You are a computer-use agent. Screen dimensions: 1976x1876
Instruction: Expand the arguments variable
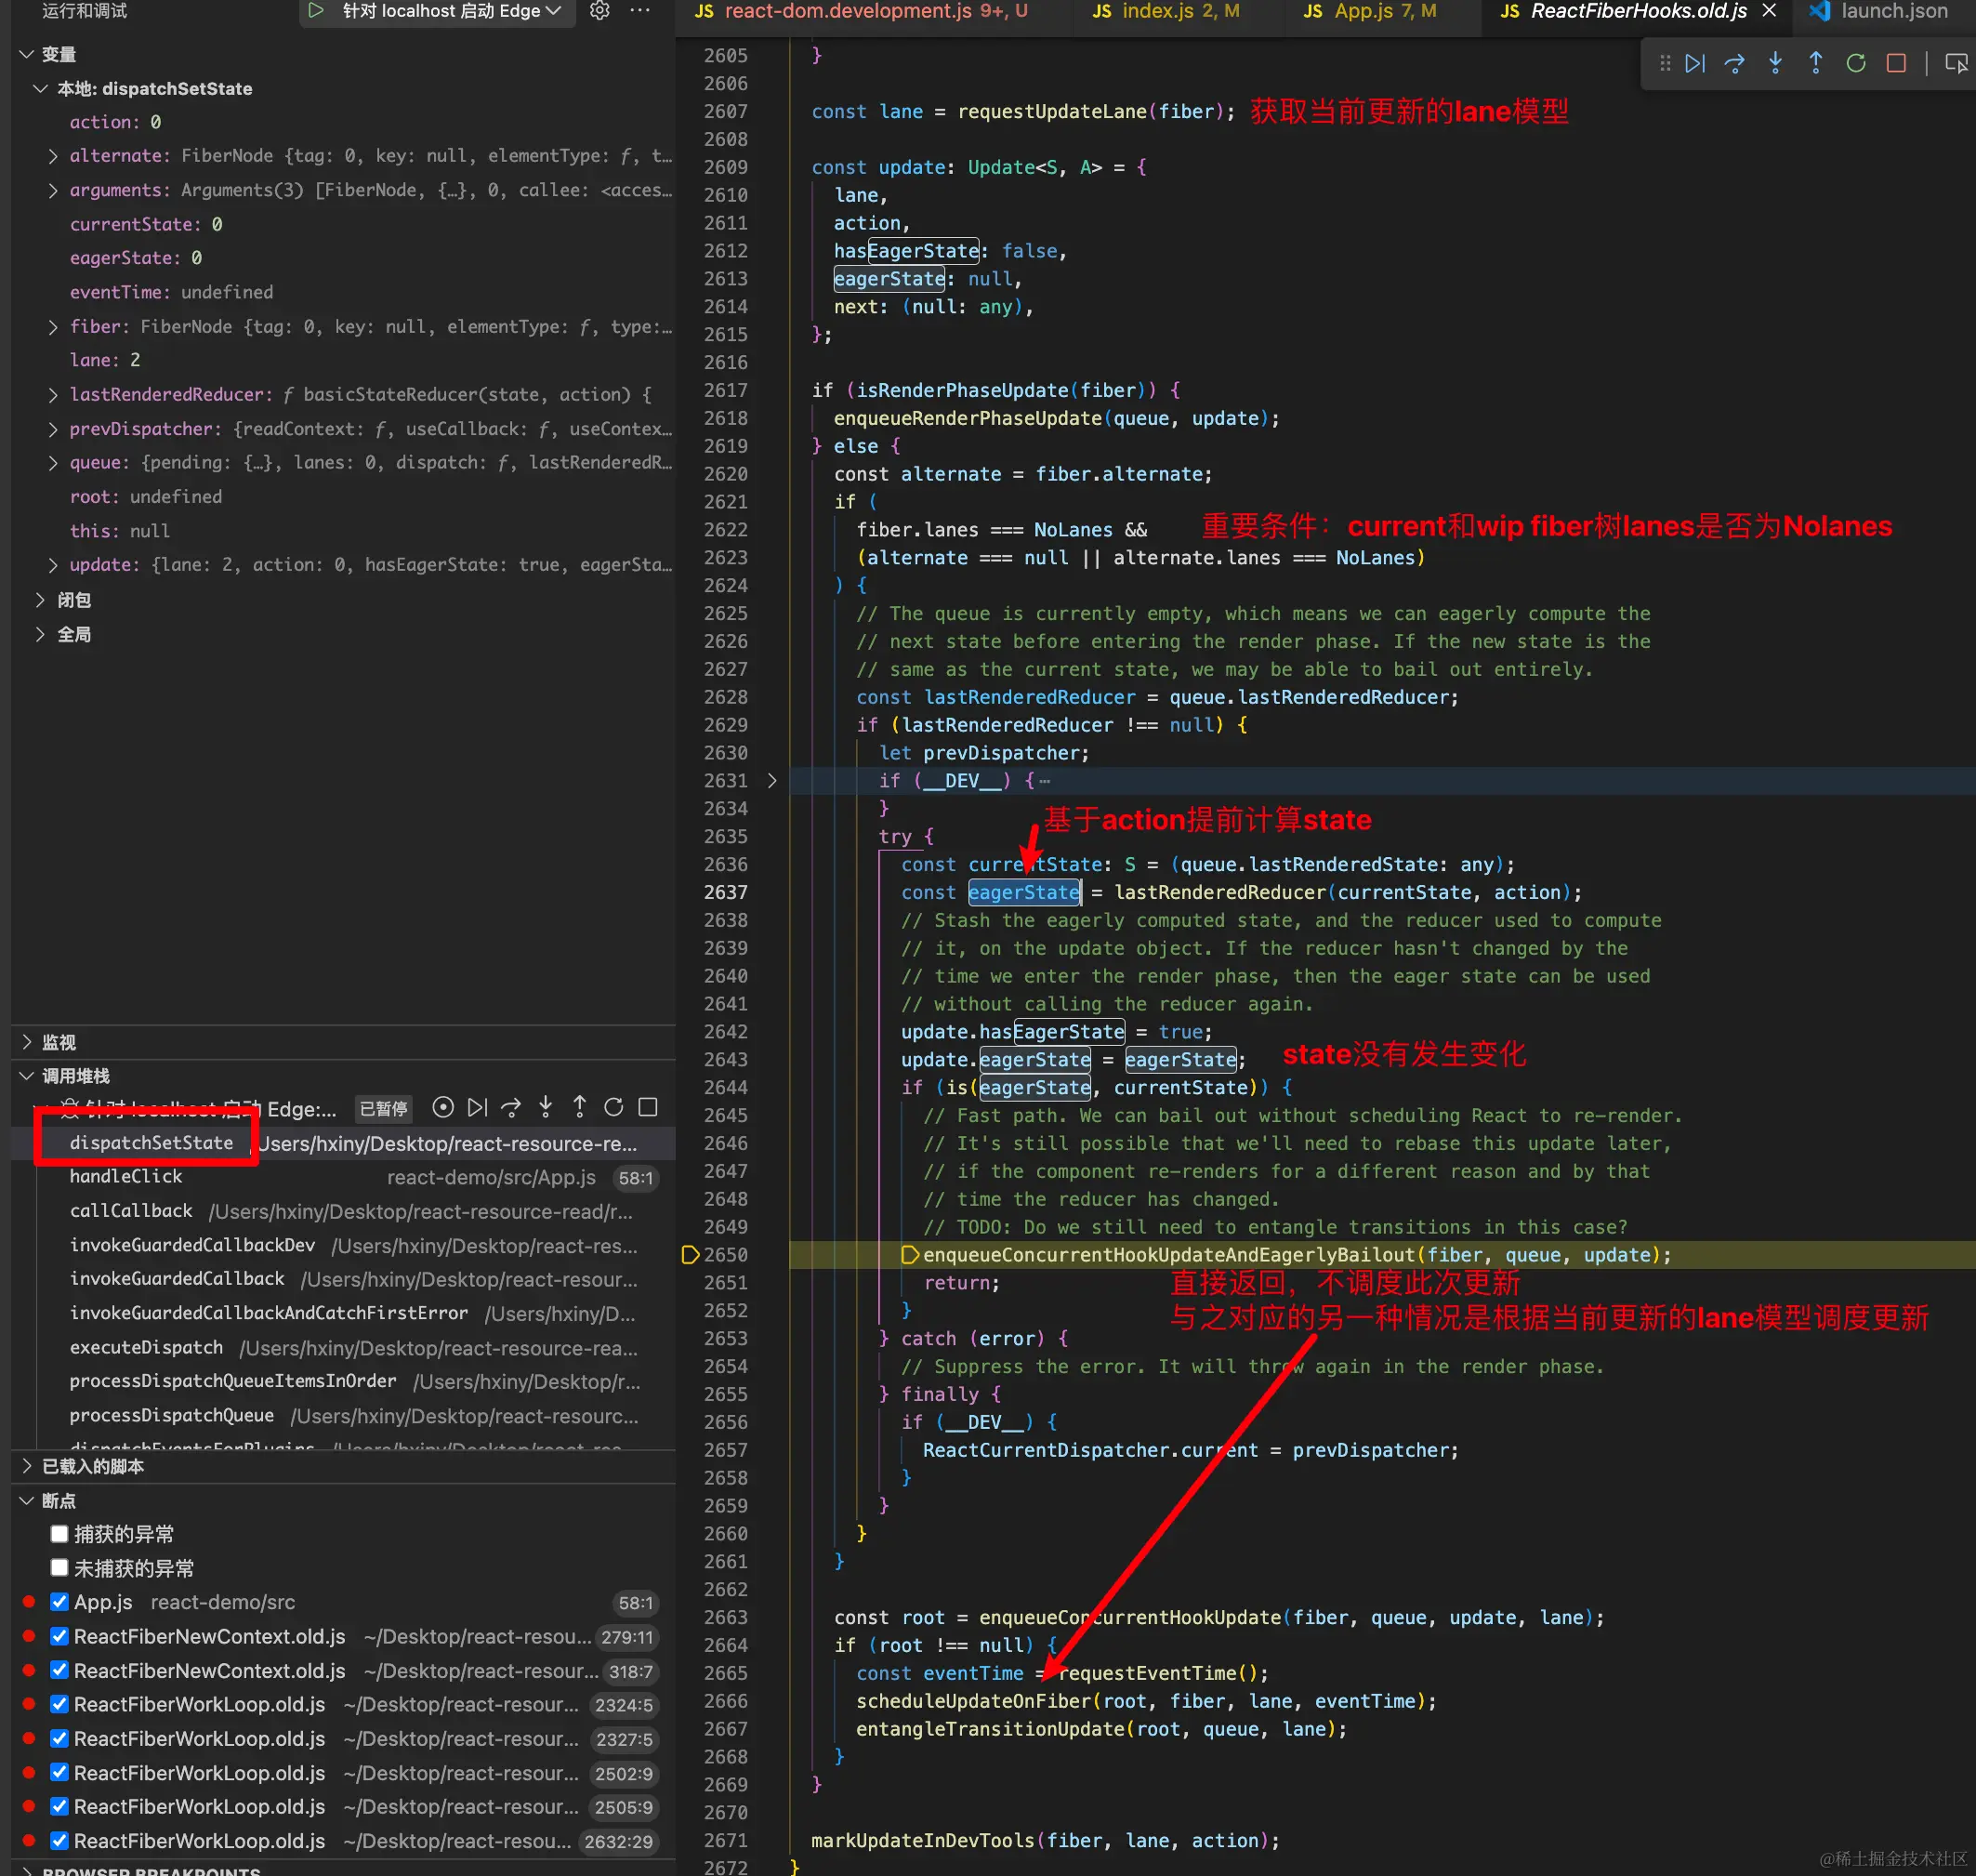pos(53,190)
